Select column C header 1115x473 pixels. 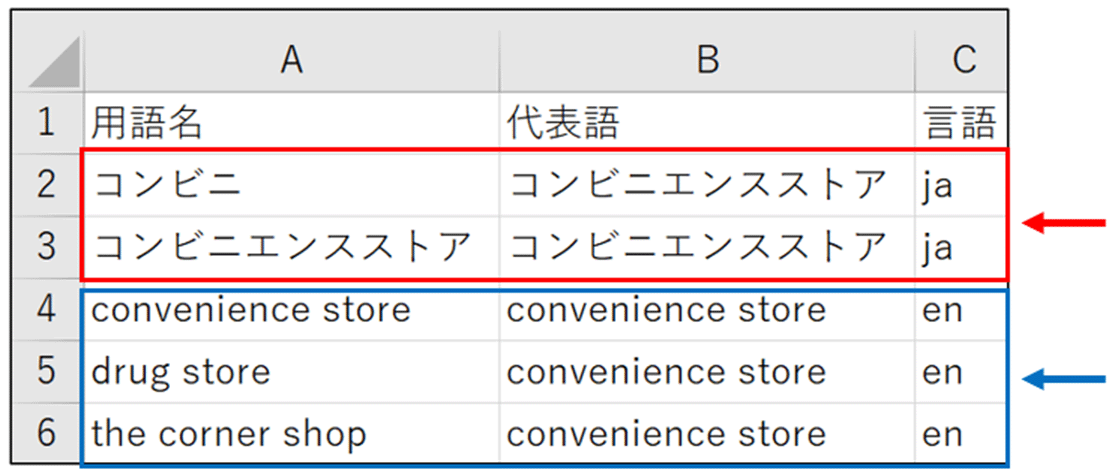(x=962, y=61)
